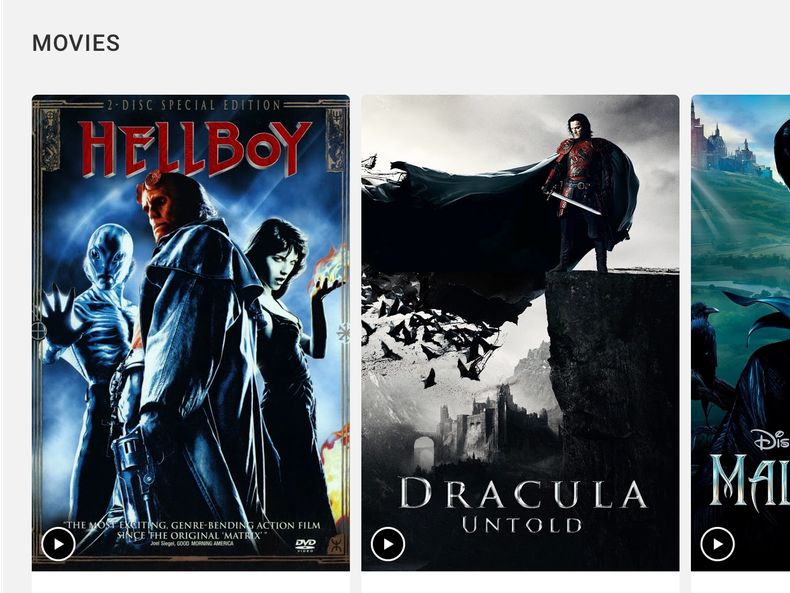Click the 2-Disc Special Edition banner text
This screenshot has height=593, width=790.
point(194,105)
